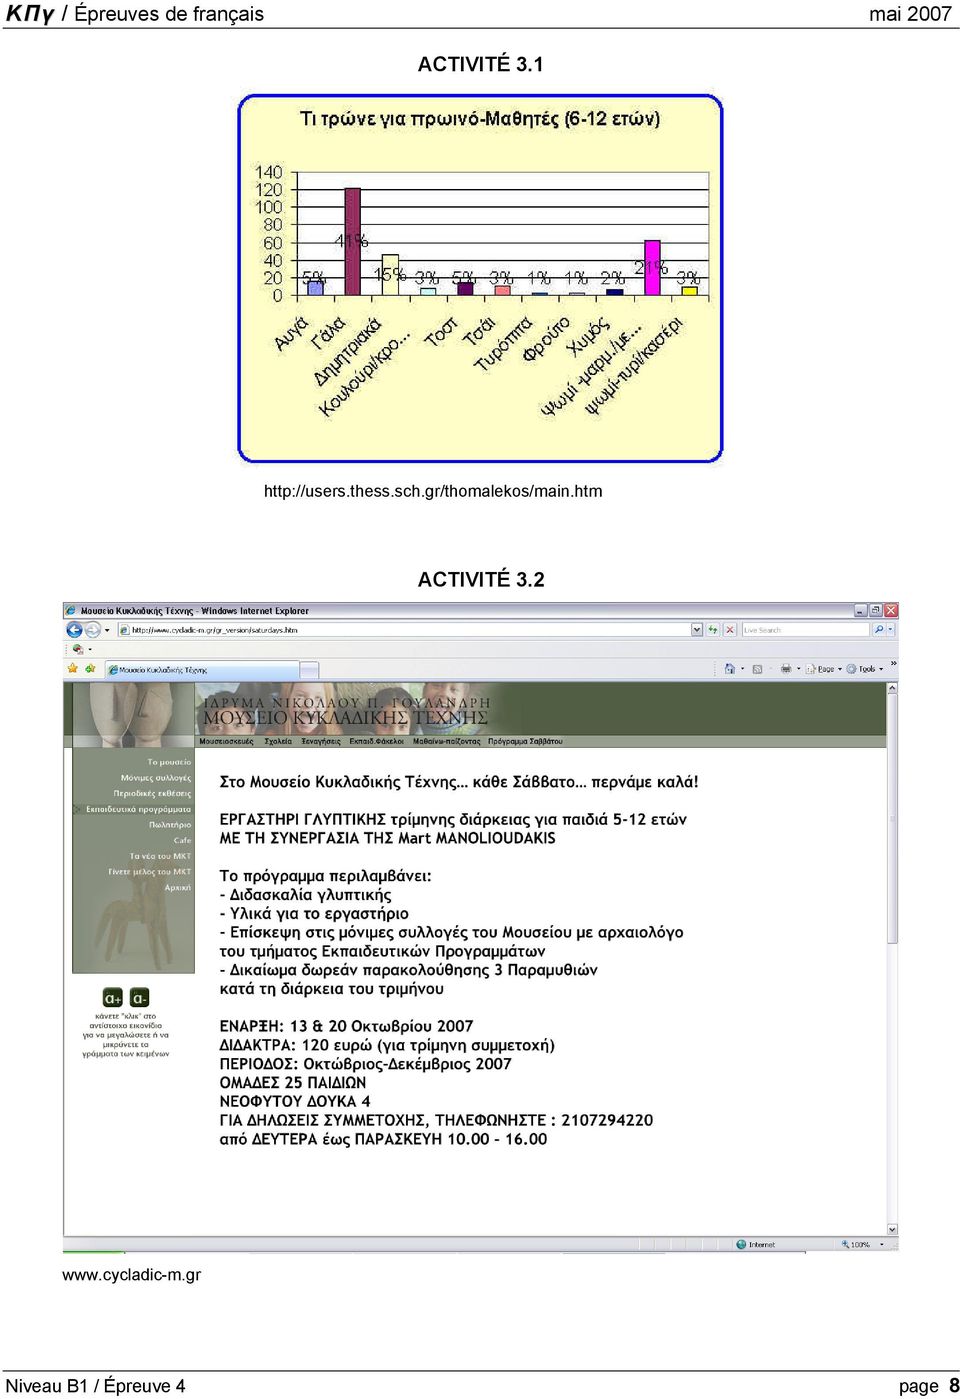This screenshot has height=1399, width=960.
Task: Click the small toolbar icon below Back button
Action: tap(78, 648)
